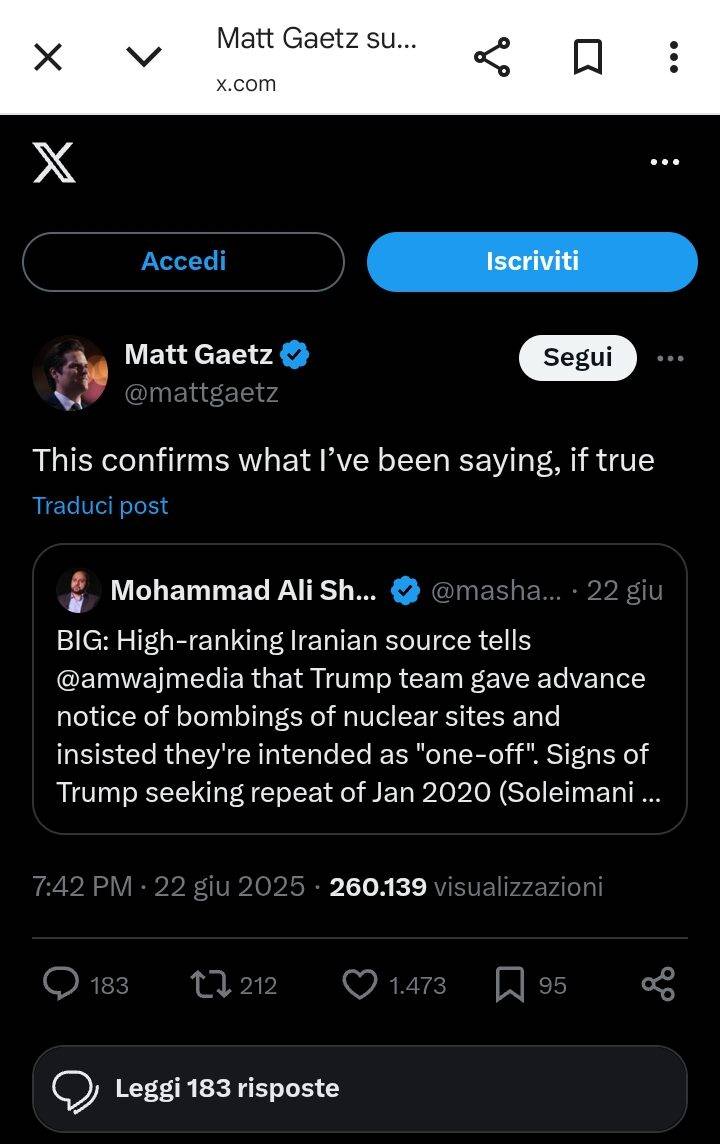The width and height of the screenshot is (720, 1144).
Task: Share the post via share icon
Action: click(x=658, y=985)
